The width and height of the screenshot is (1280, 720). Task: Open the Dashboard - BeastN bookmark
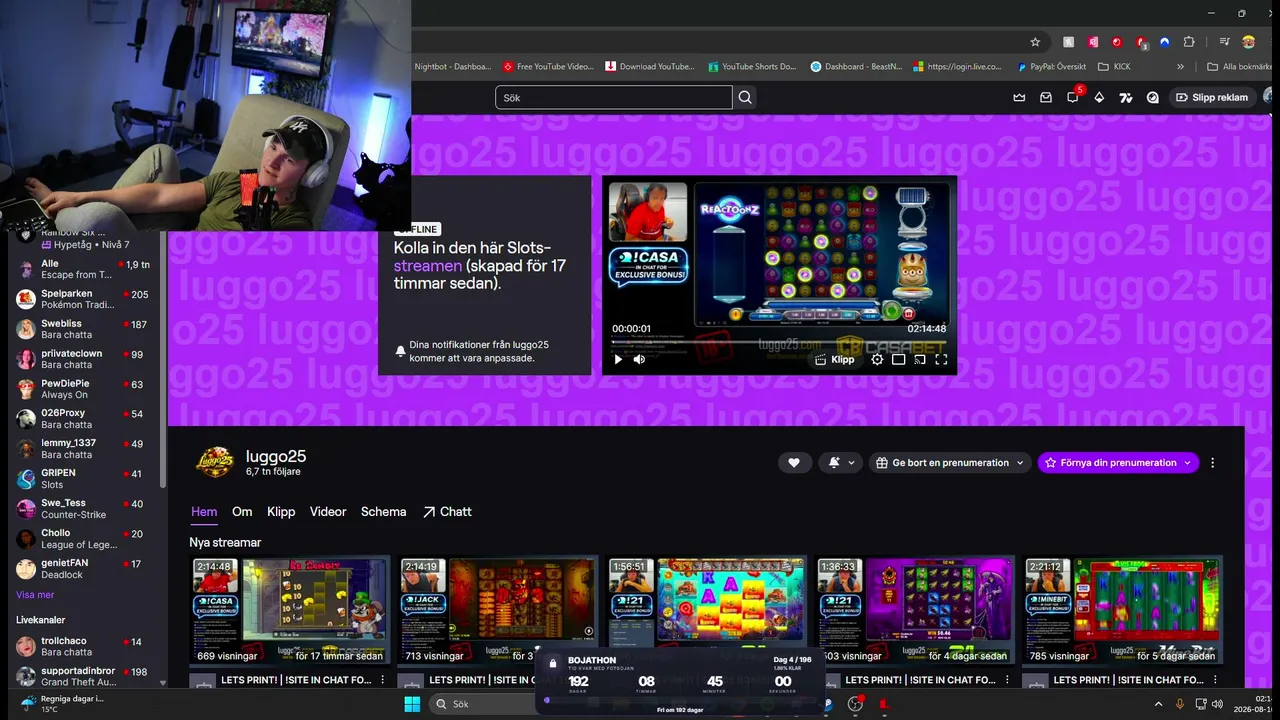pyautogui.click(x=856, y=67)
